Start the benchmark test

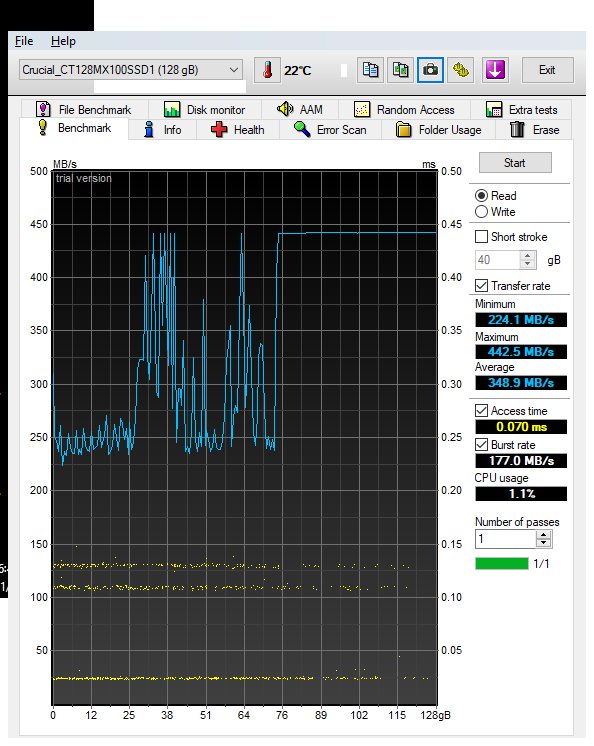pyautogui.click(x=515, y=163)
